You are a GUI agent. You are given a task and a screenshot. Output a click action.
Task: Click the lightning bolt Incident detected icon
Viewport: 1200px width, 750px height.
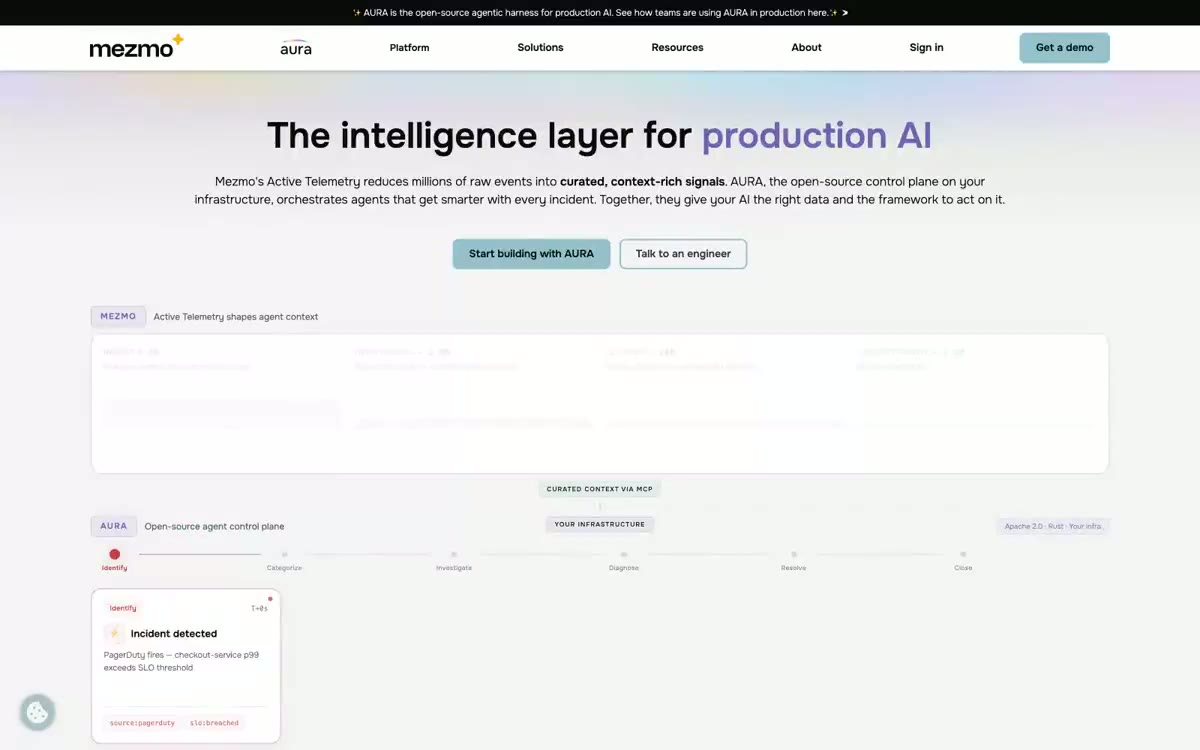(x=114, y=633)
